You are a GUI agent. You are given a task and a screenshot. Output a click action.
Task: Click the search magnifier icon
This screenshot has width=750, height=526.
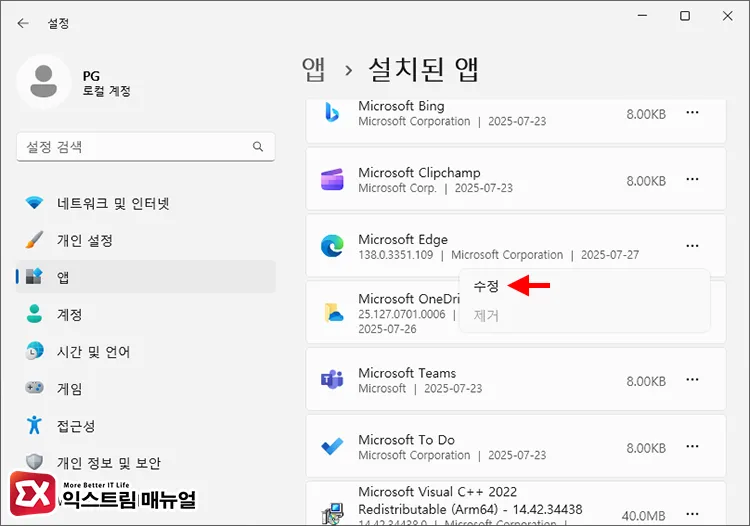point(258,147)
